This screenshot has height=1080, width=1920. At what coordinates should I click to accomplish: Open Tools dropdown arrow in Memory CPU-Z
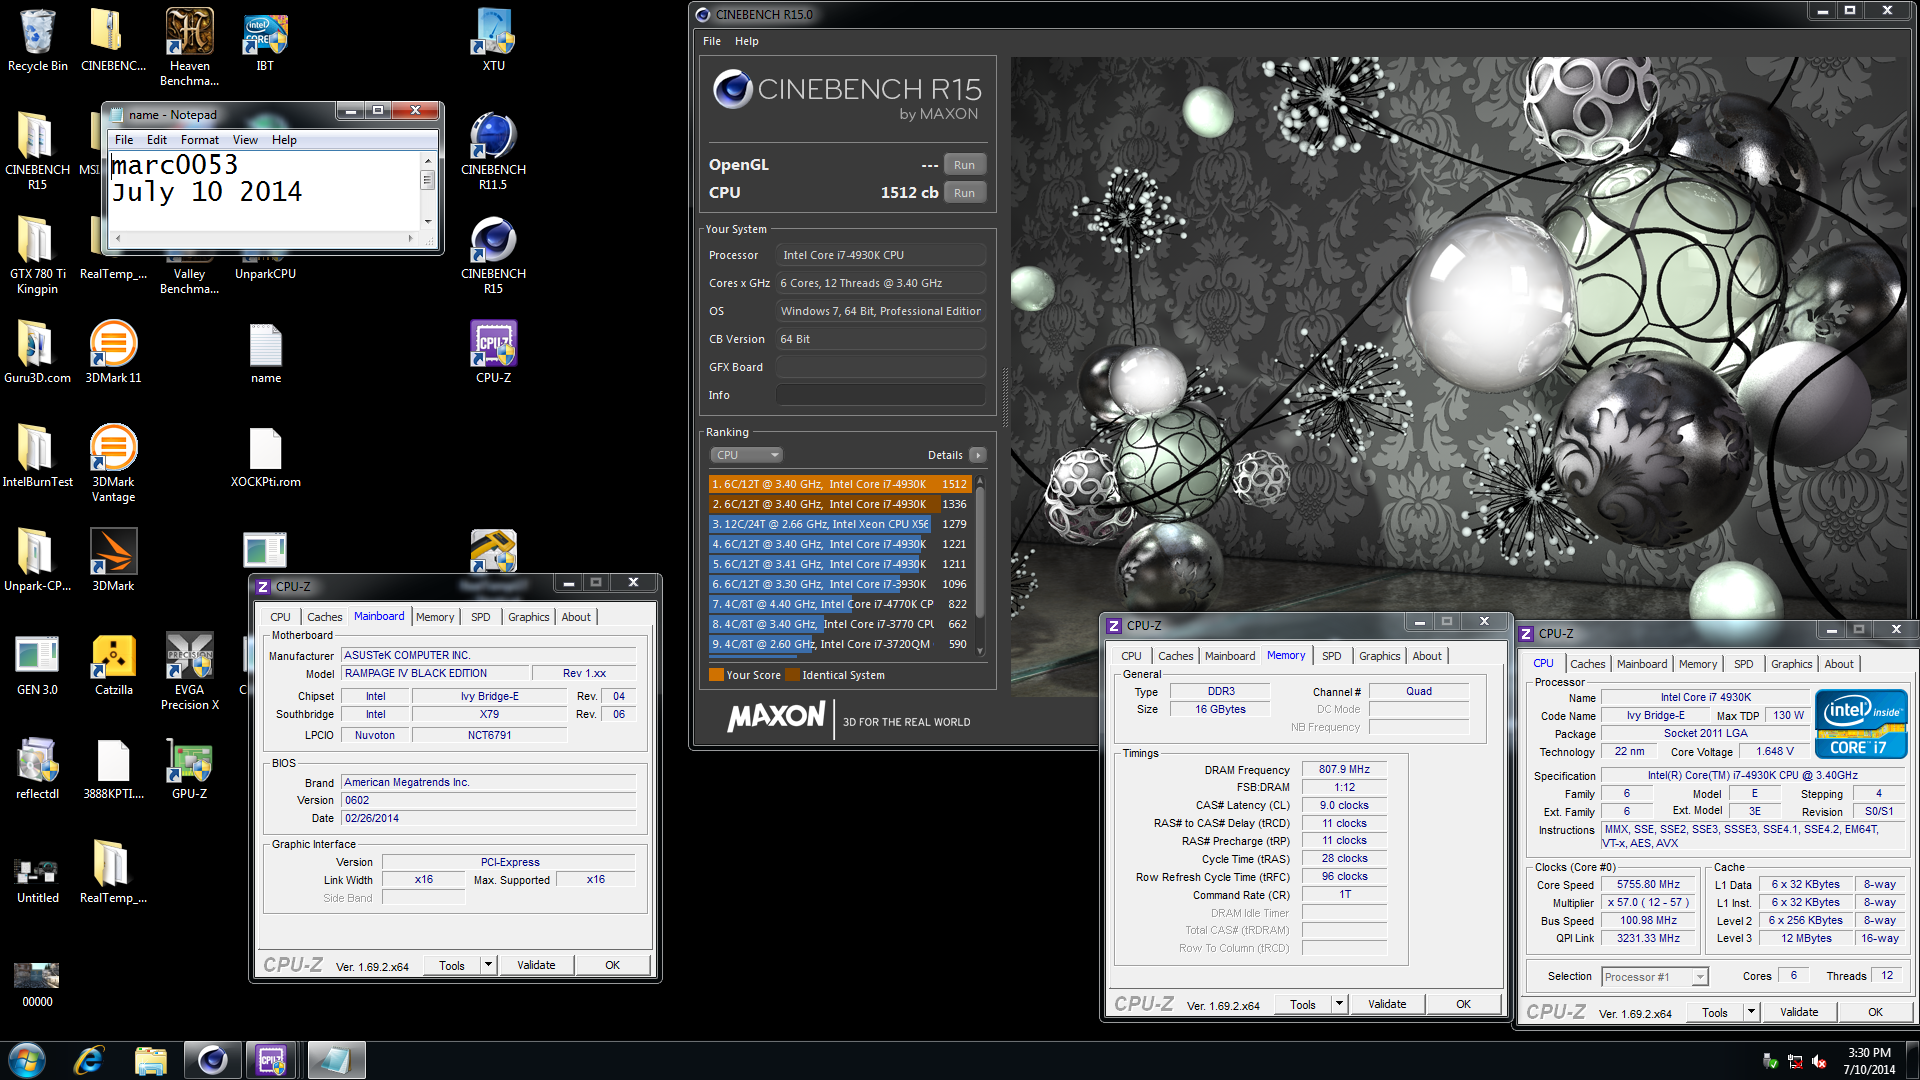point(1339,1004)
